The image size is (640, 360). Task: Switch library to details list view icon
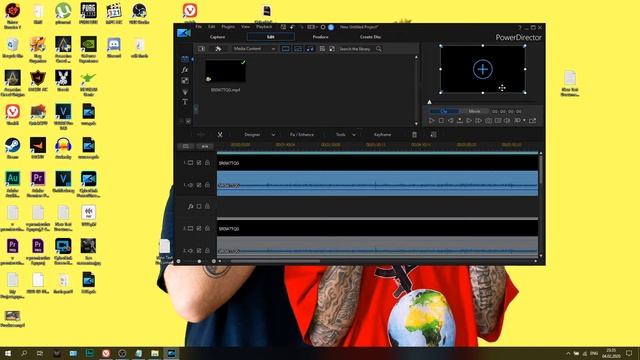point(322,49)
